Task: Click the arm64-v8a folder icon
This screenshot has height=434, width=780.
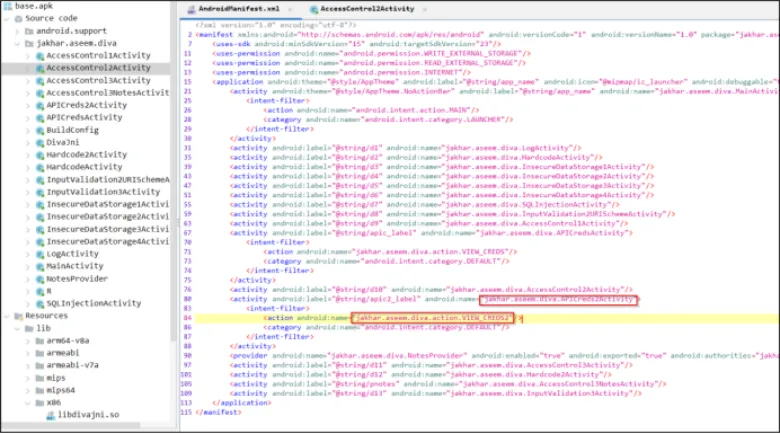Action: (40, 341)
